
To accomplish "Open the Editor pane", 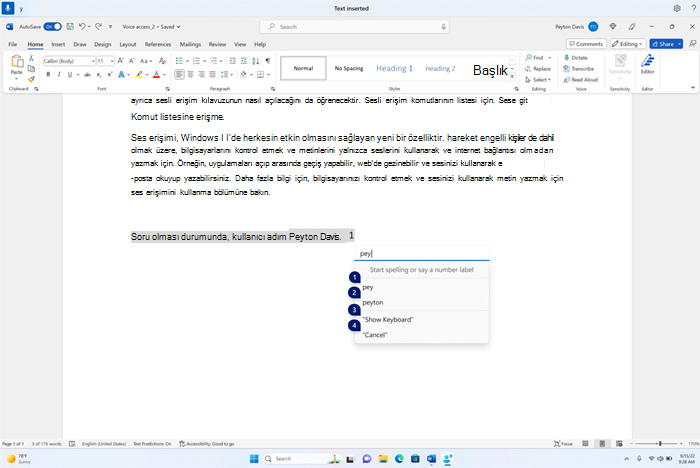I will pos(647,65).
